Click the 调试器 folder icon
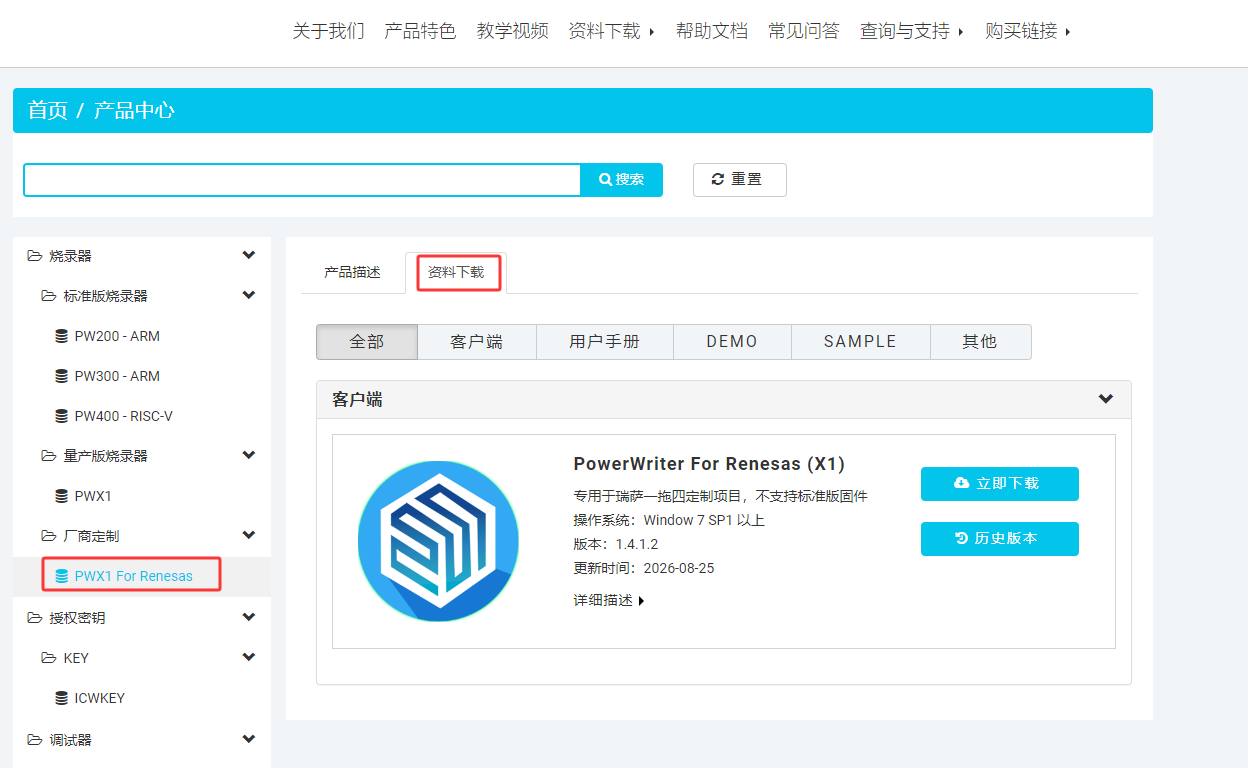The width and height of the screenshot is (1248, 768). [35, 740]
